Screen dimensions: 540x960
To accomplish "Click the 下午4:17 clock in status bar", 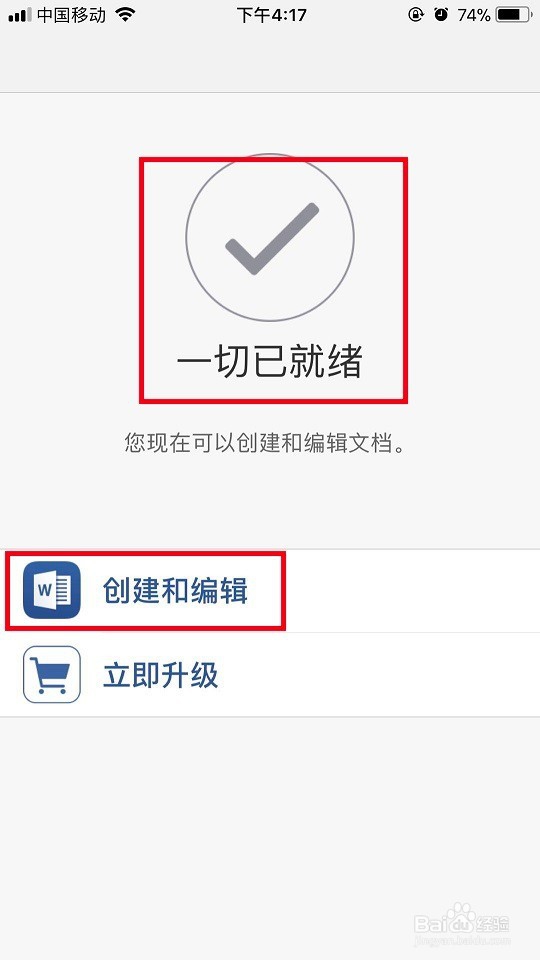I will pyautogui.click(x=271, y=15).
